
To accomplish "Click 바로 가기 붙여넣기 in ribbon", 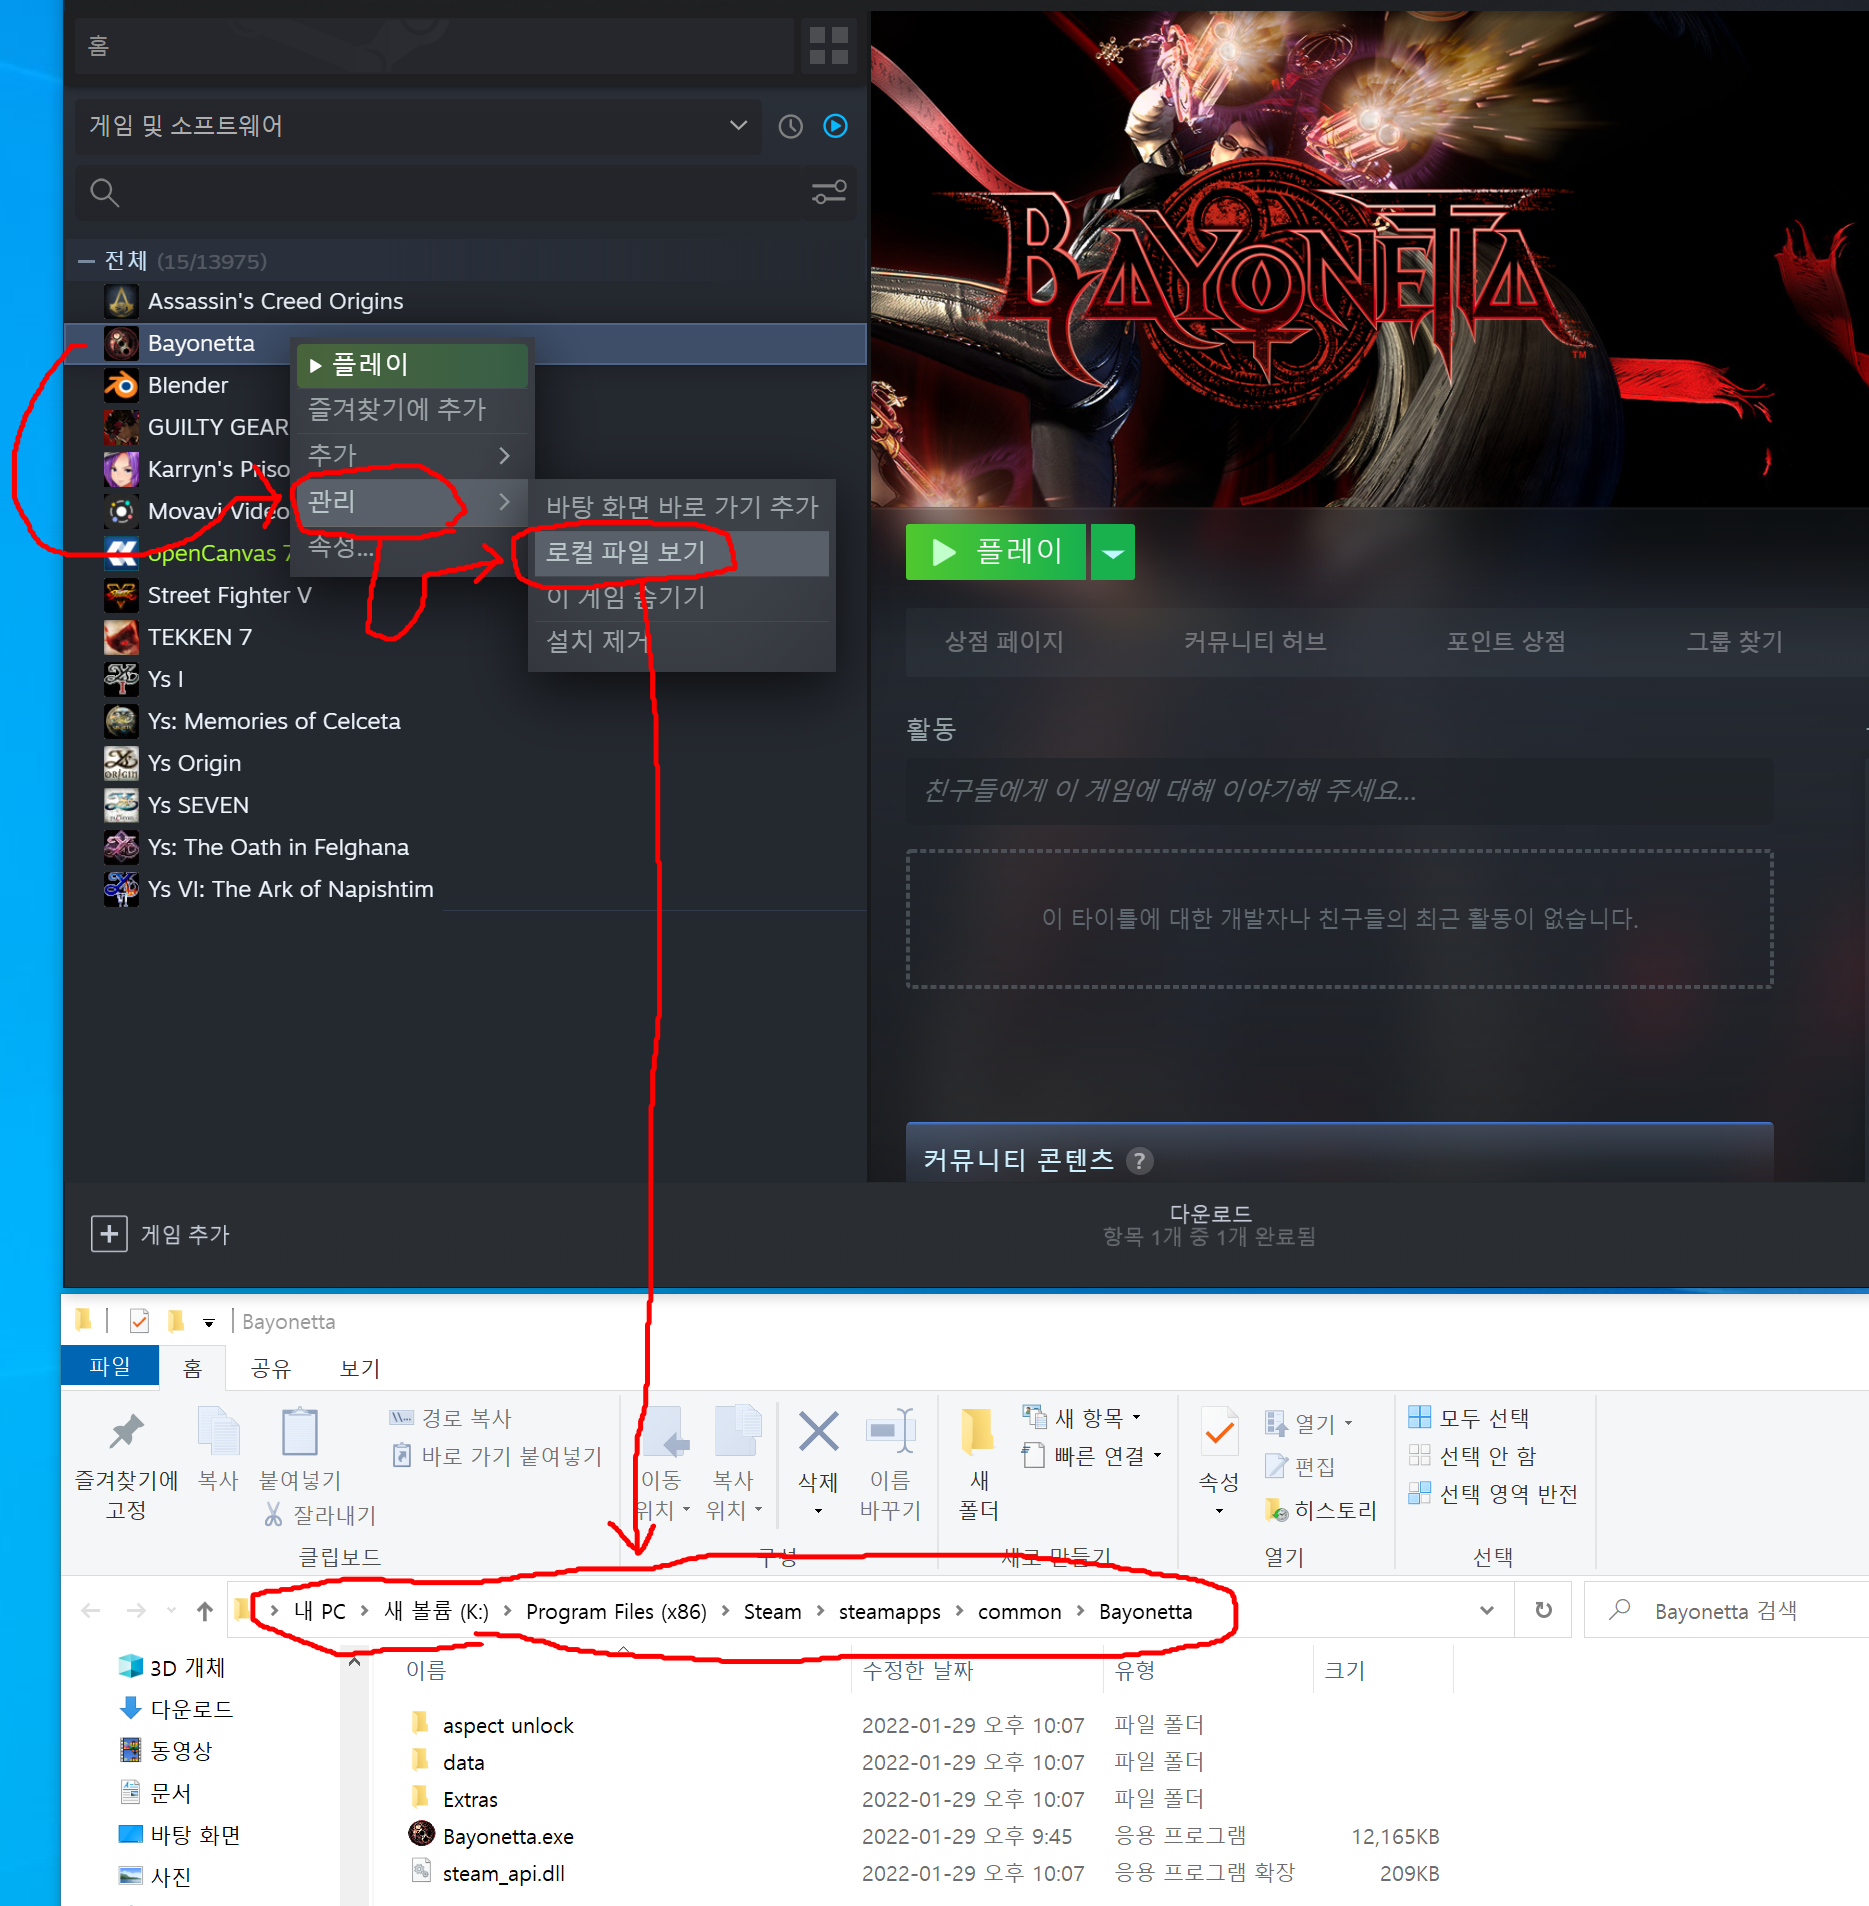I will 497,1456.
